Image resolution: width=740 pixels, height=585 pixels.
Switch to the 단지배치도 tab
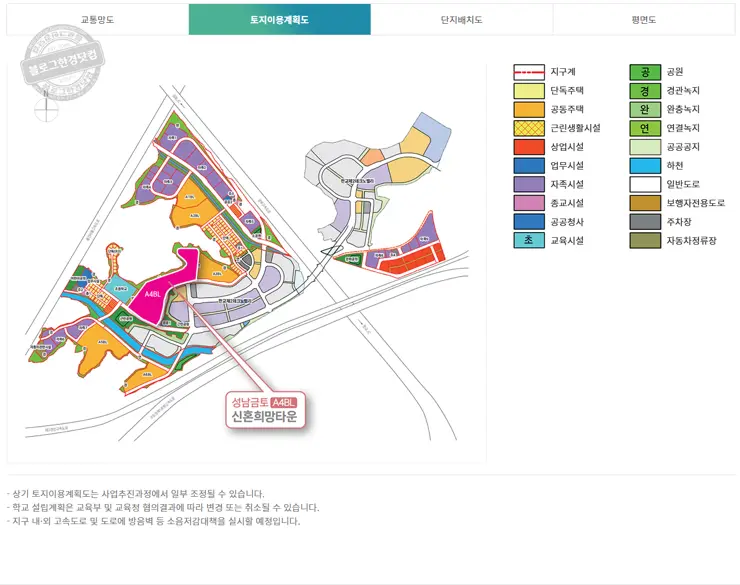pos(462,19)
